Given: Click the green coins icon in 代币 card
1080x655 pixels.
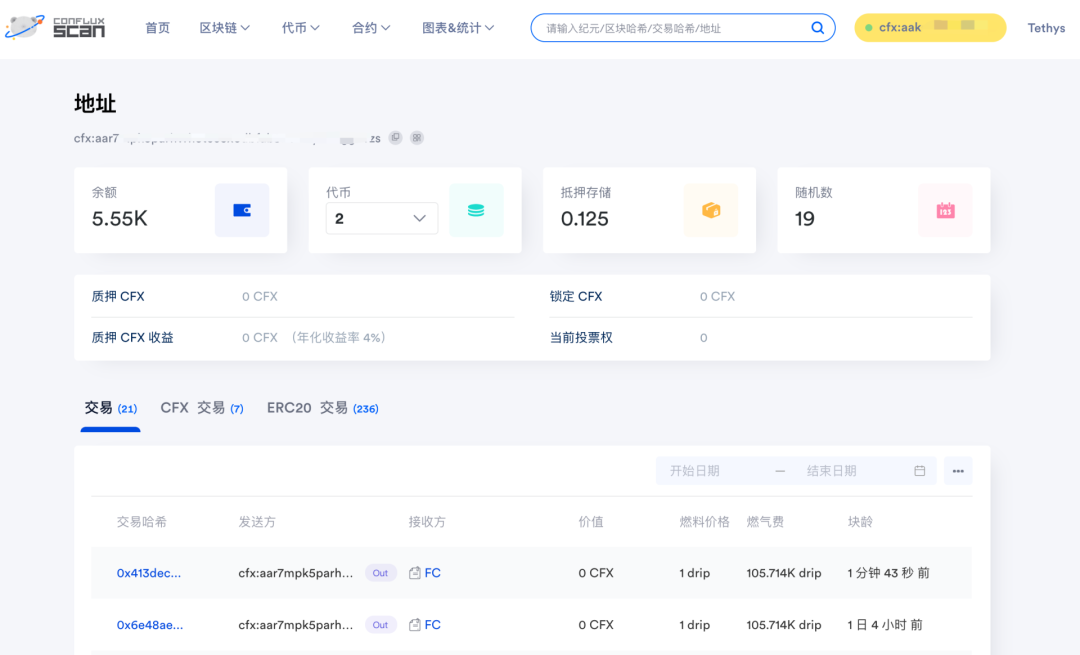Looking at the screenshot, I should point(476,210).
